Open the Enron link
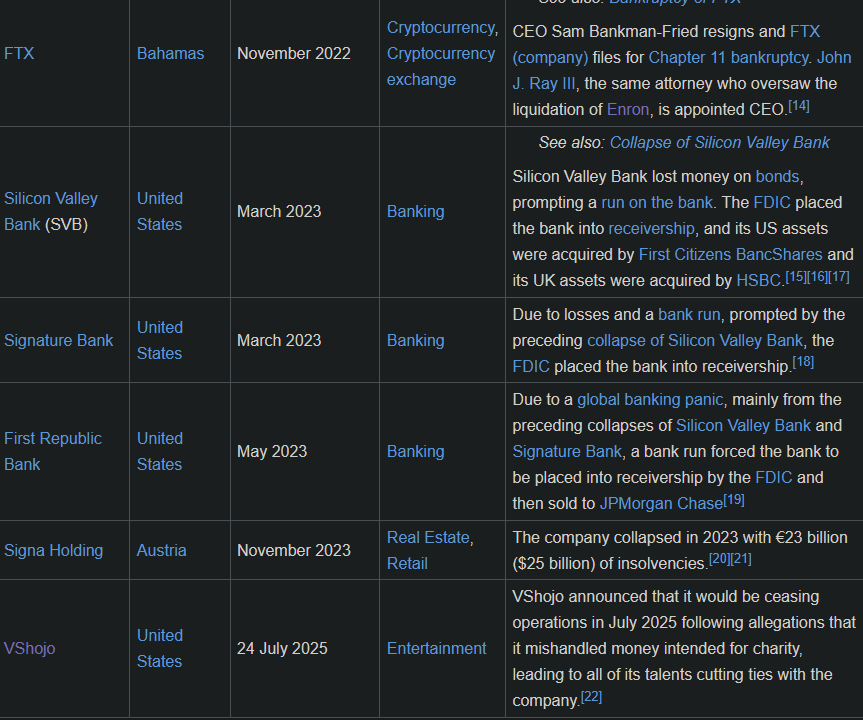 click(x=628, y=110)
